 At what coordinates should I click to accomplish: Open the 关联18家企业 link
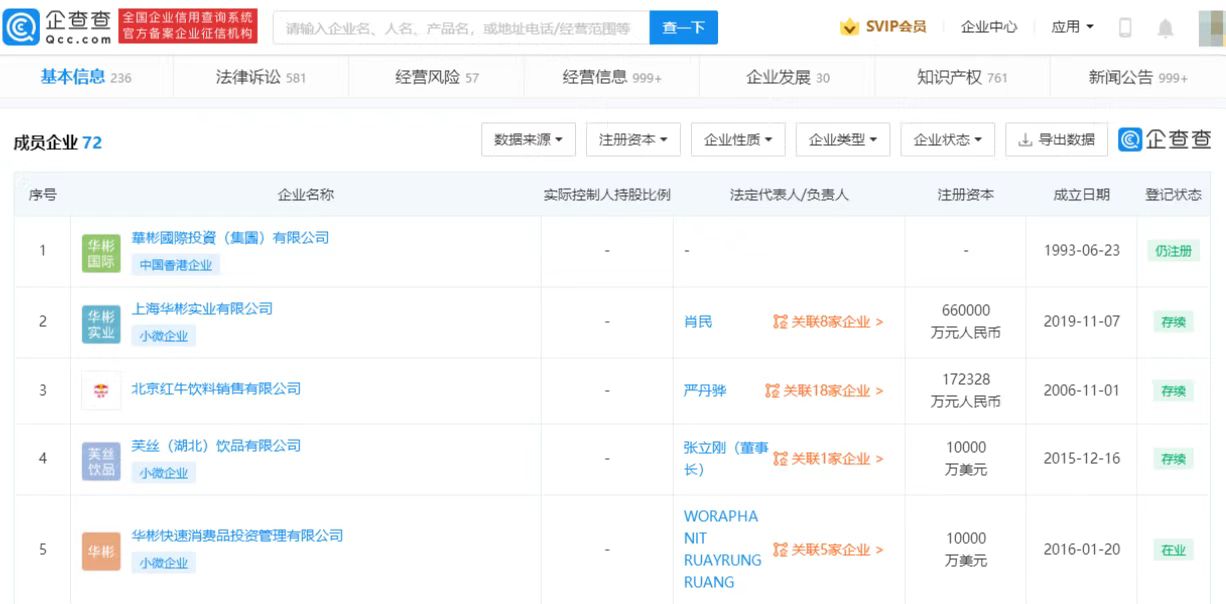[833, 391]
